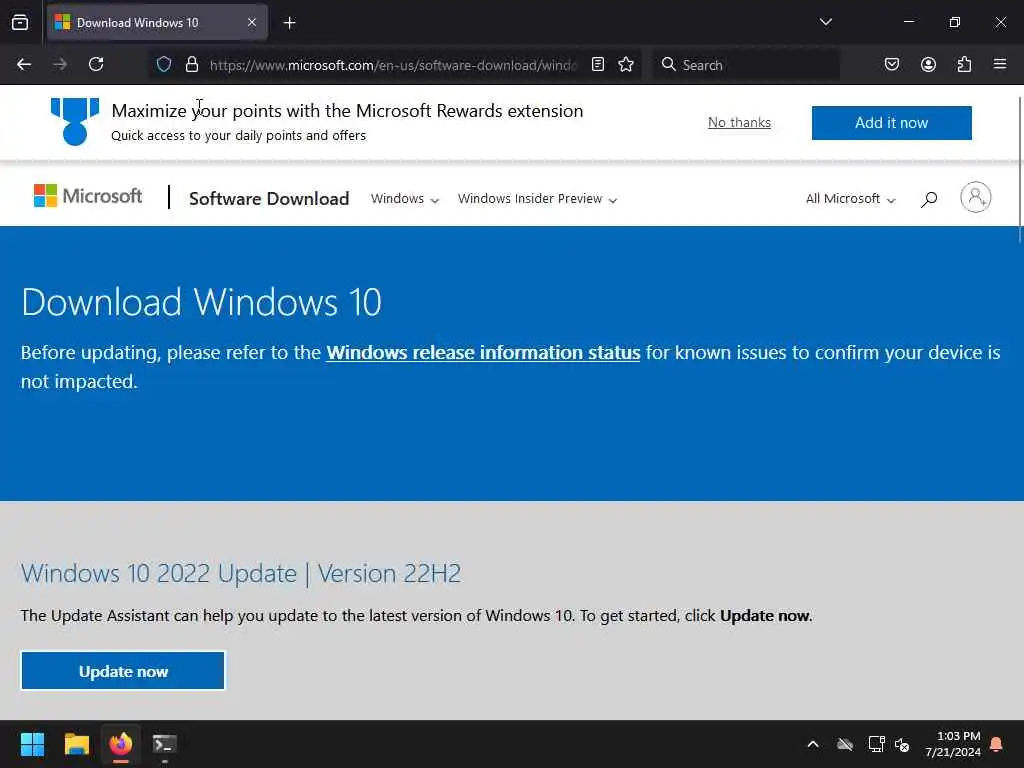Open the Software Download link
This screenshot has width=1024, height=768.
pos(269,199)
